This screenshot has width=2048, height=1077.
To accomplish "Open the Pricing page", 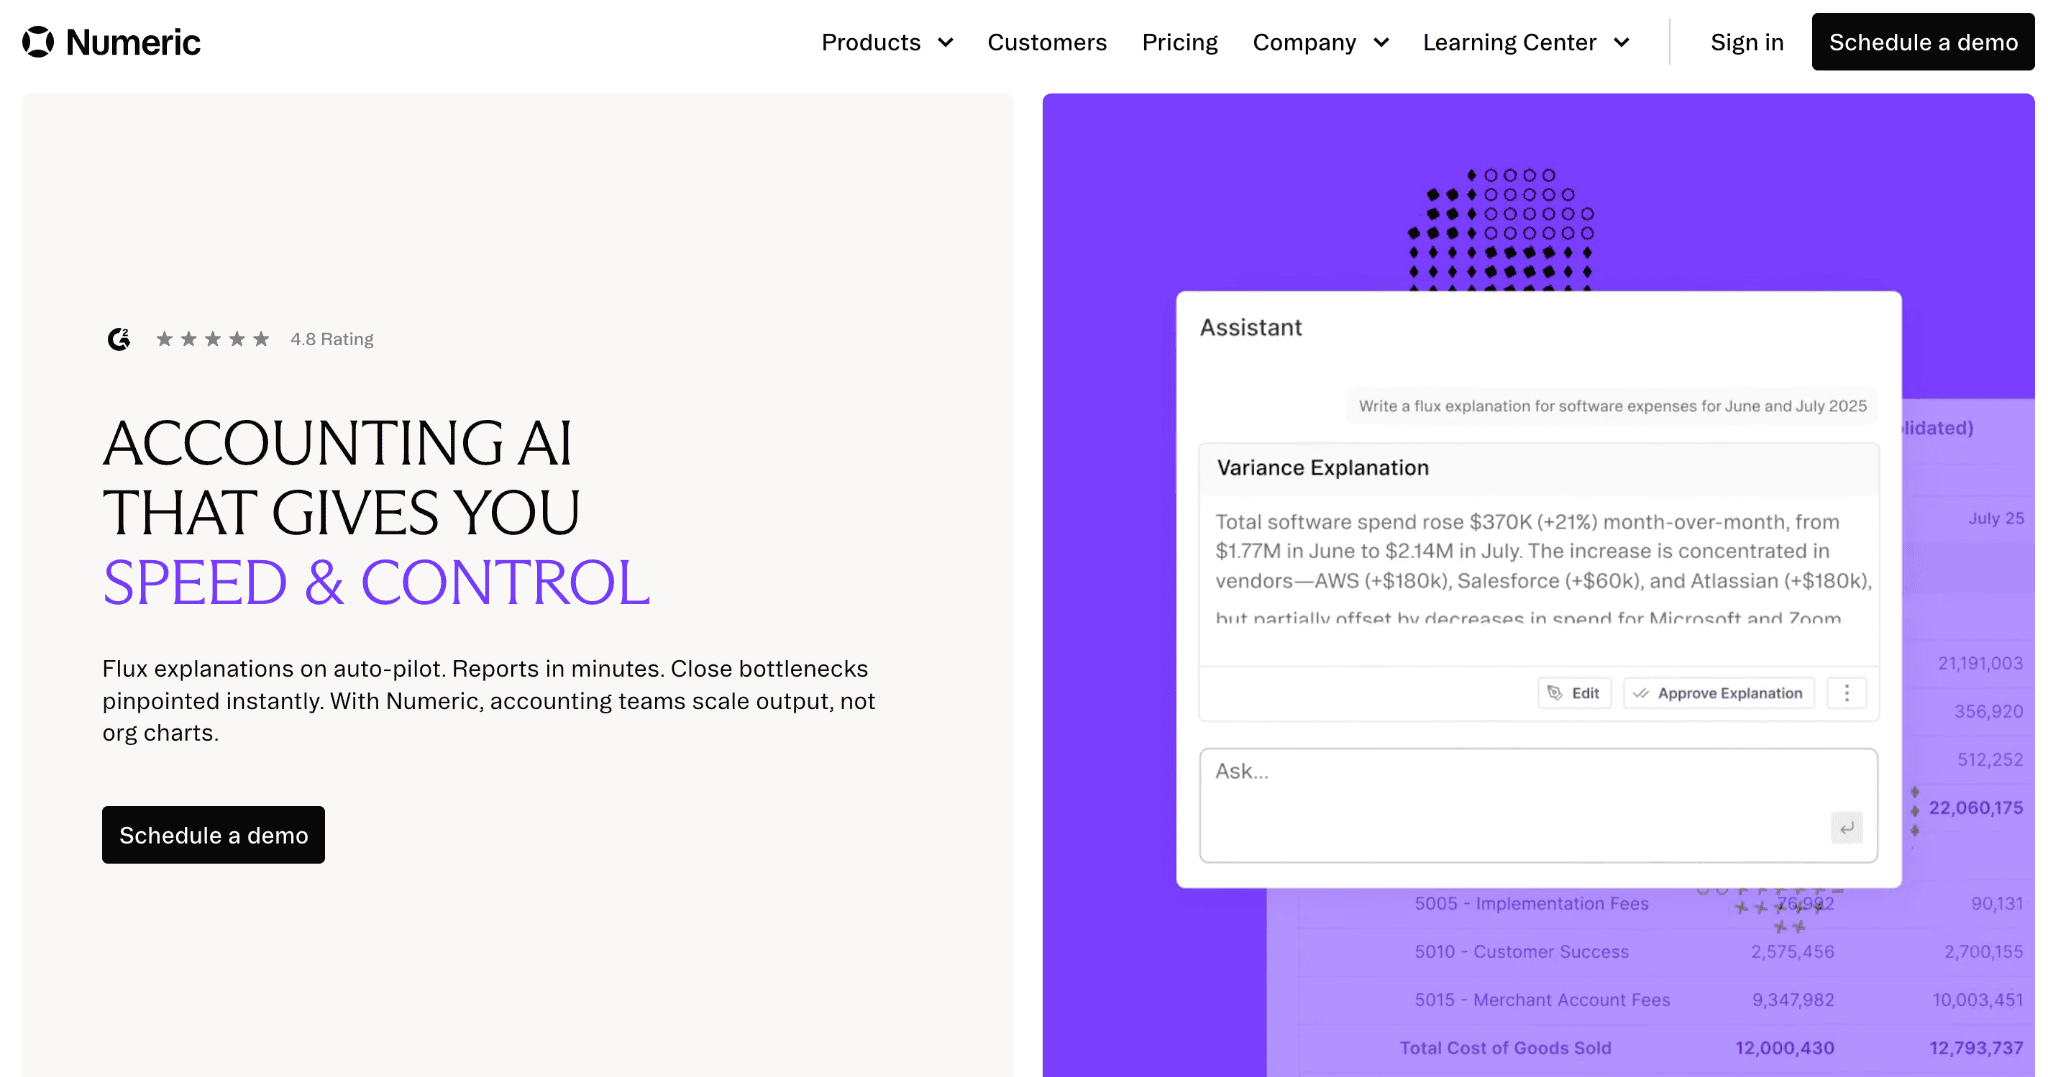I will (x=1180, y=42).
